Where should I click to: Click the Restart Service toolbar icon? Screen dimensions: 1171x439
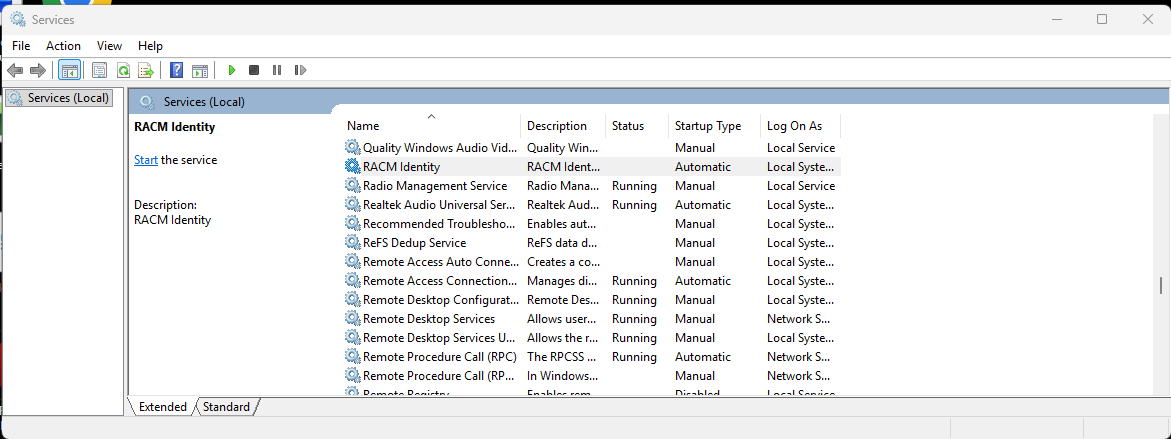pos(300,70)
